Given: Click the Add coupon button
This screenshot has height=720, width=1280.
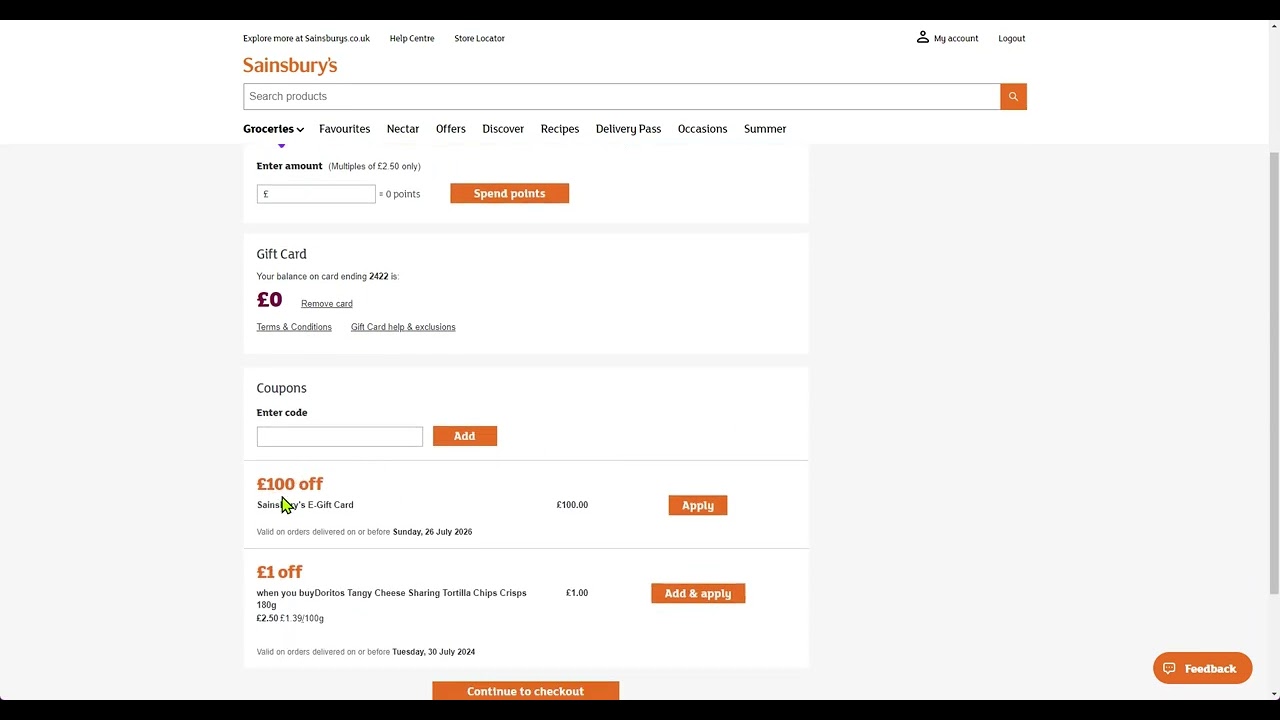Looking at the screenshot, I should click(465, 436).
